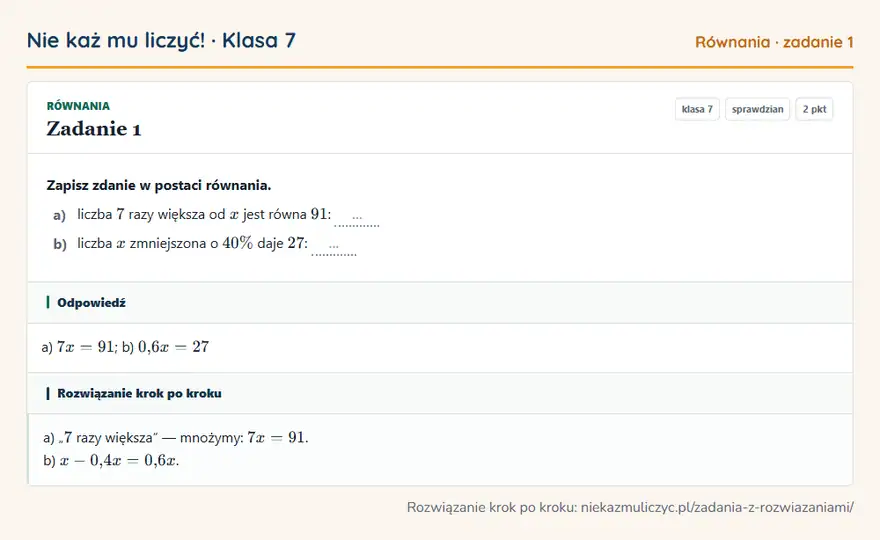Viewport: 880px width, 540px height.
Task: Click solution step a) '7 razy większa — mnożymy'
Action: click(176, 437)
